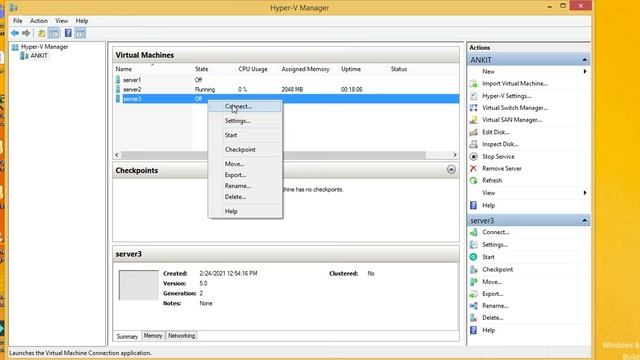This screenshot has height=360, width=640.
Task: Select the server2 virtual machine row
Action: point(287,89)
